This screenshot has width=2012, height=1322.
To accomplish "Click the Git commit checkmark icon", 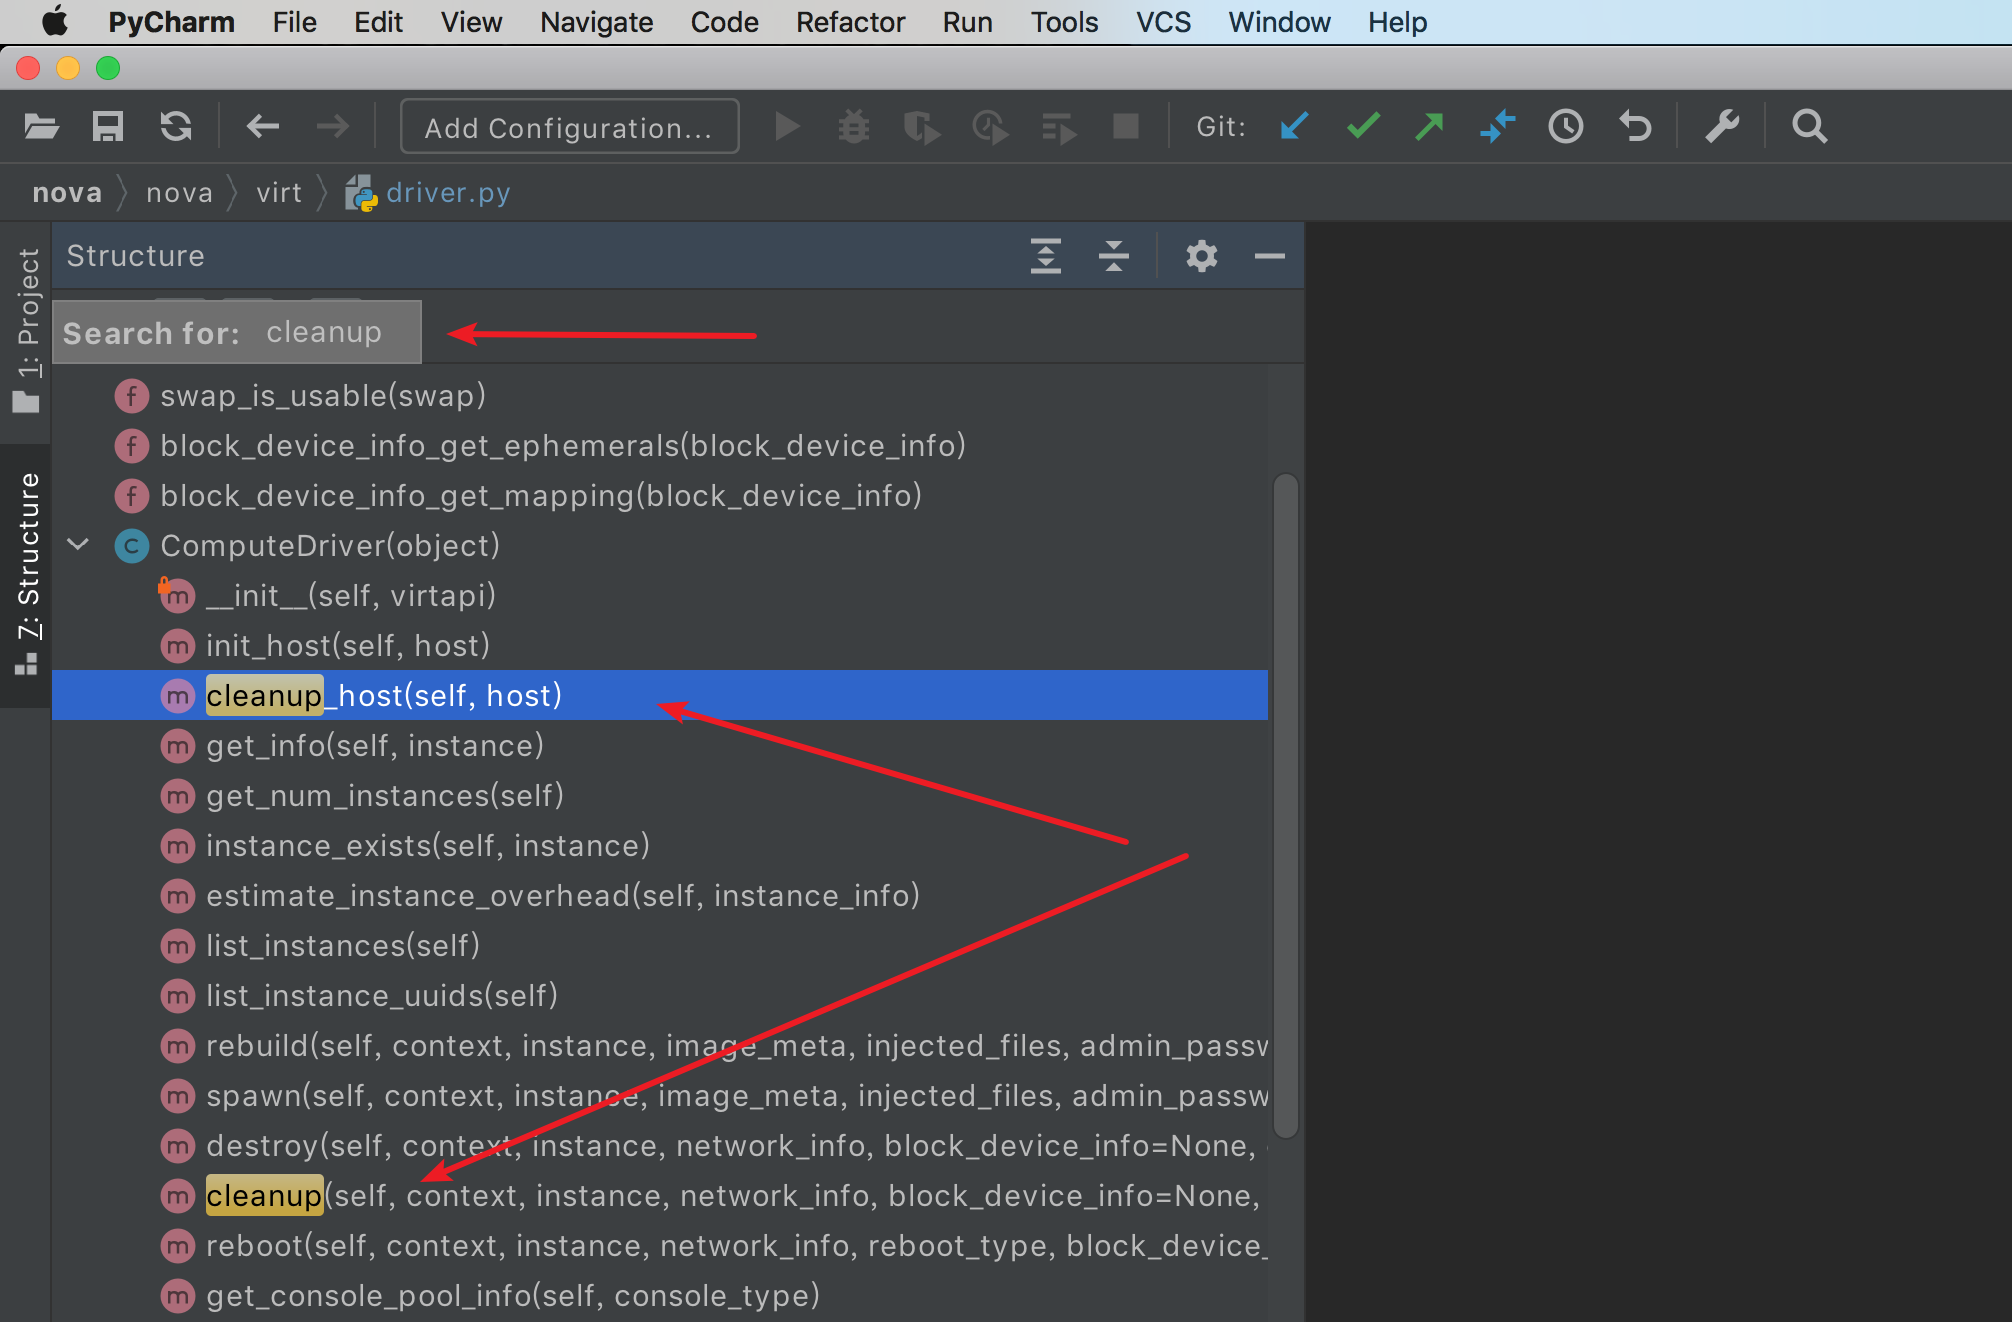I will pyautogui.click(x=1362, y=127).
